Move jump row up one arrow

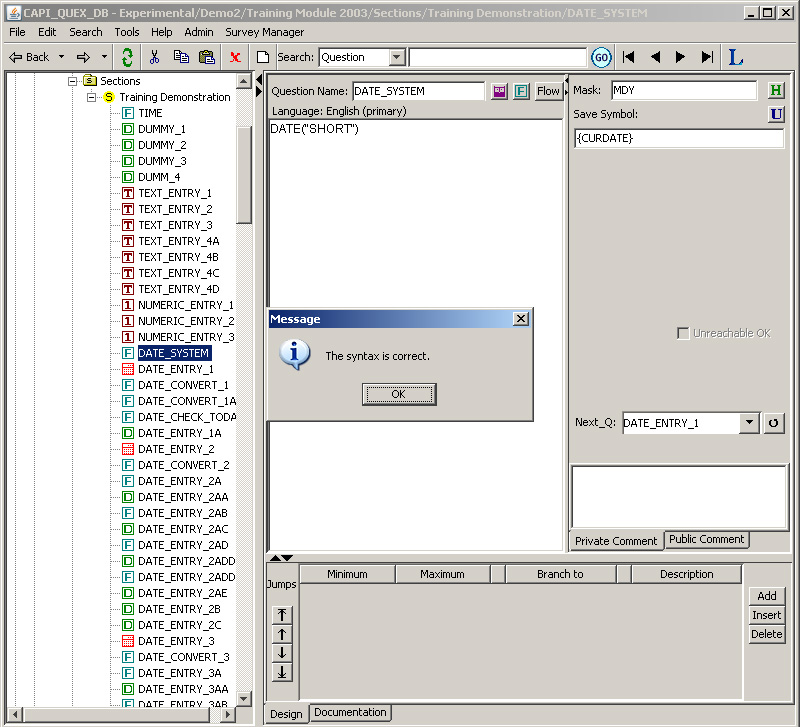click(x=282, y=634)
